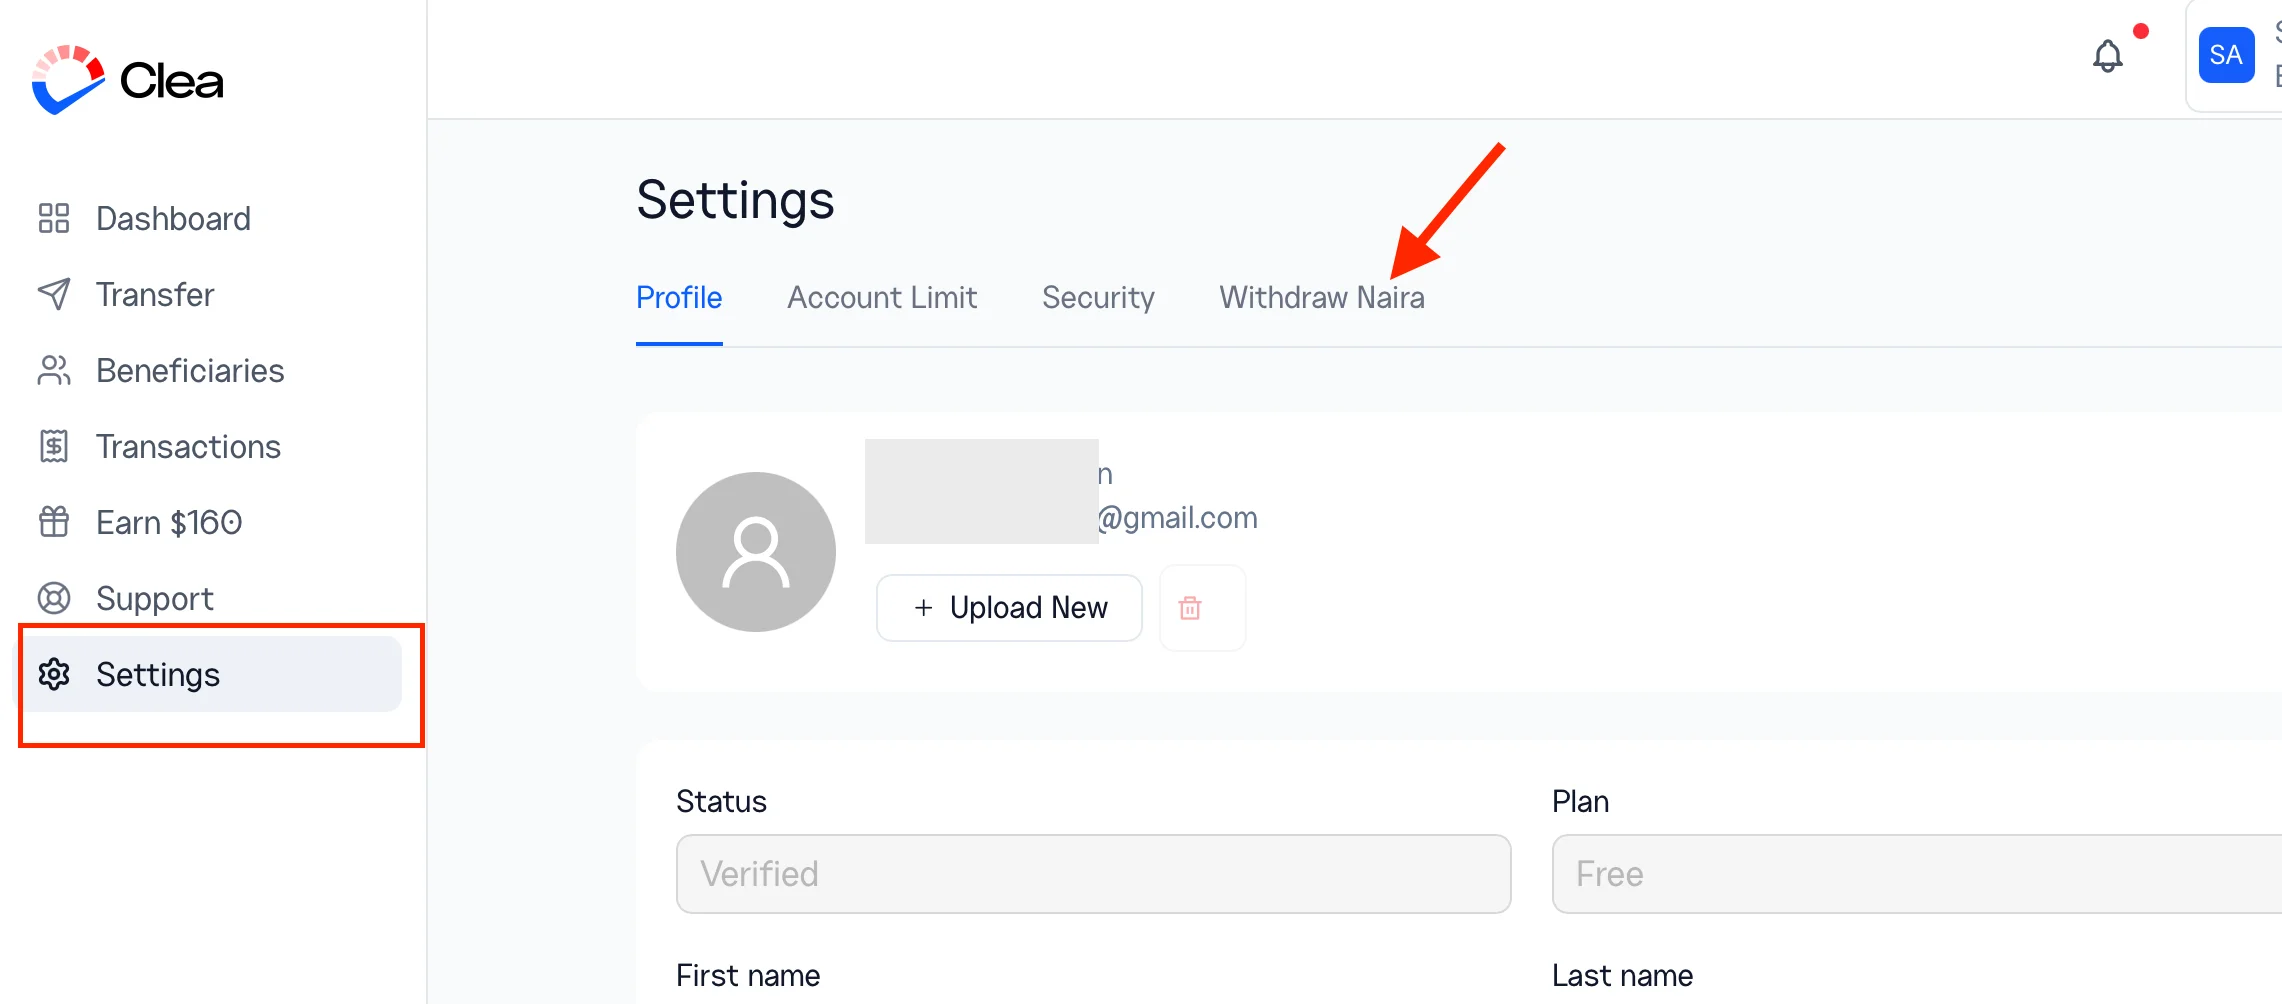Delete profile photo with trash icon
The width and height of the screenshot is (2282, 1004).
click(1190, 608)
